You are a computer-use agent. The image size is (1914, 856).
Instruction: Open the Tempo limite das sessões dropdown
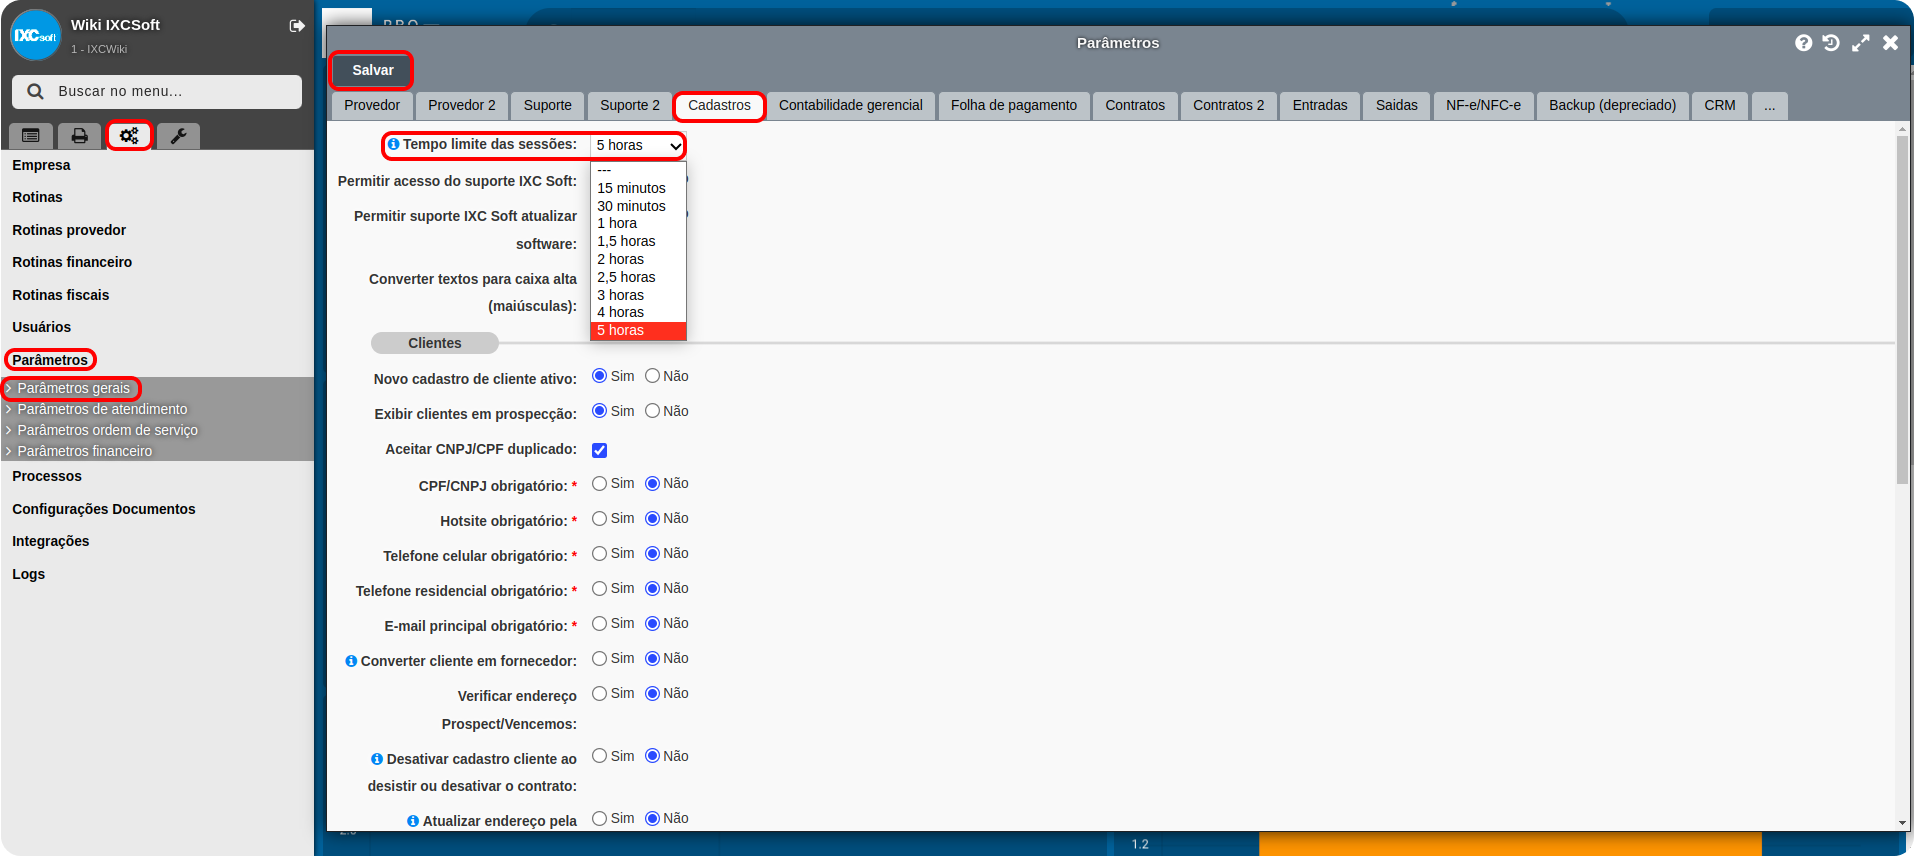(x=638, y=146)
